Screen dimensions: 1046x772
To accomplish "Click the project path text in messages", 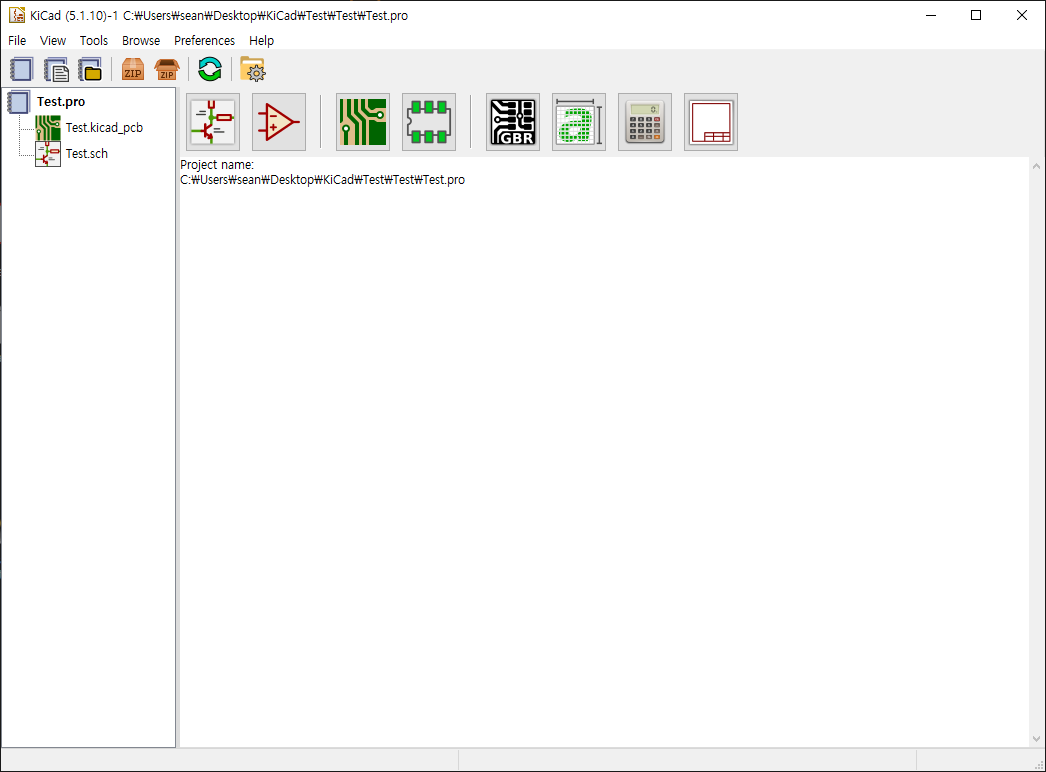I will click(322, 180).
